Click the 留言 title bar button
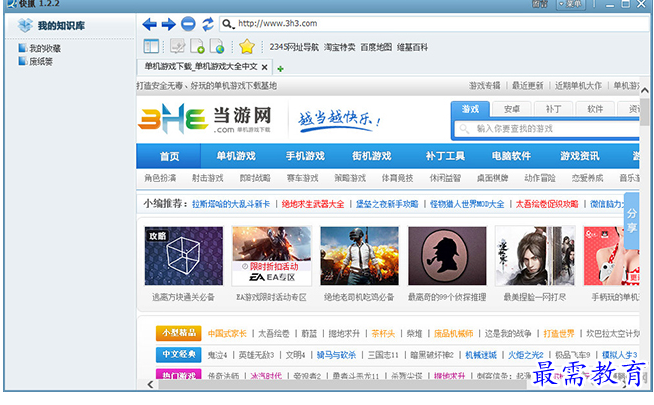Viewport: 654px width, 405px height. tap(540, 4)
